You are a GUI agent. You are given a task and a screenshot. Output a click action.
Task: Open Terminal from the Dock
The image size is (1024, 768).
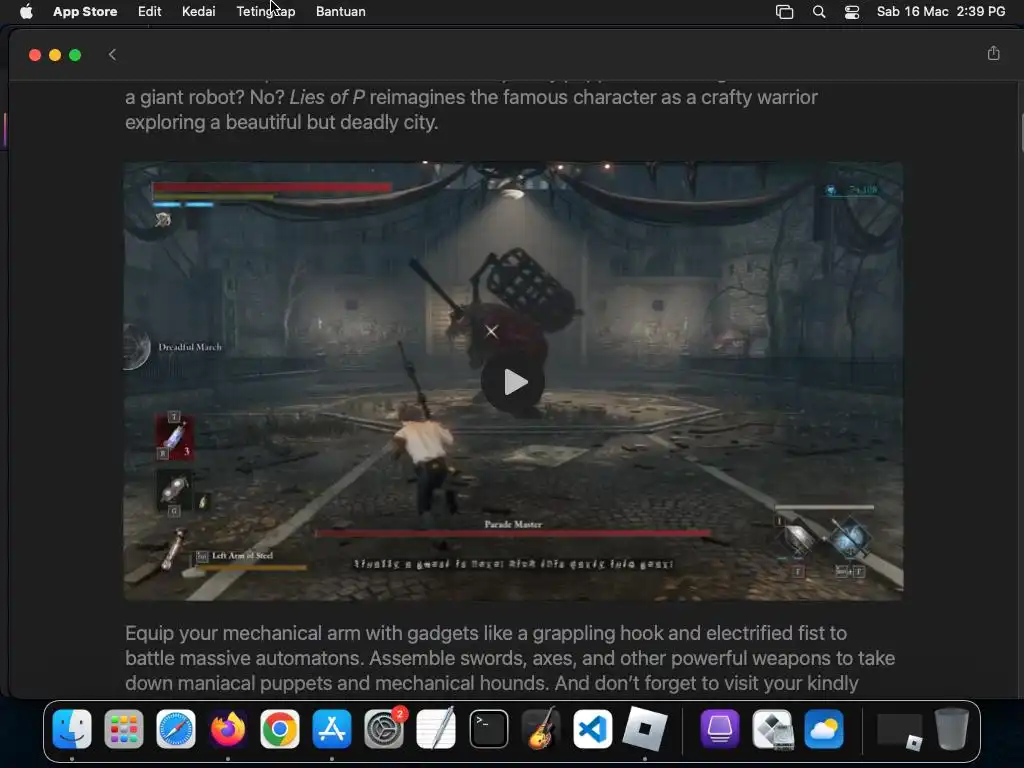[x=488, y=729]
